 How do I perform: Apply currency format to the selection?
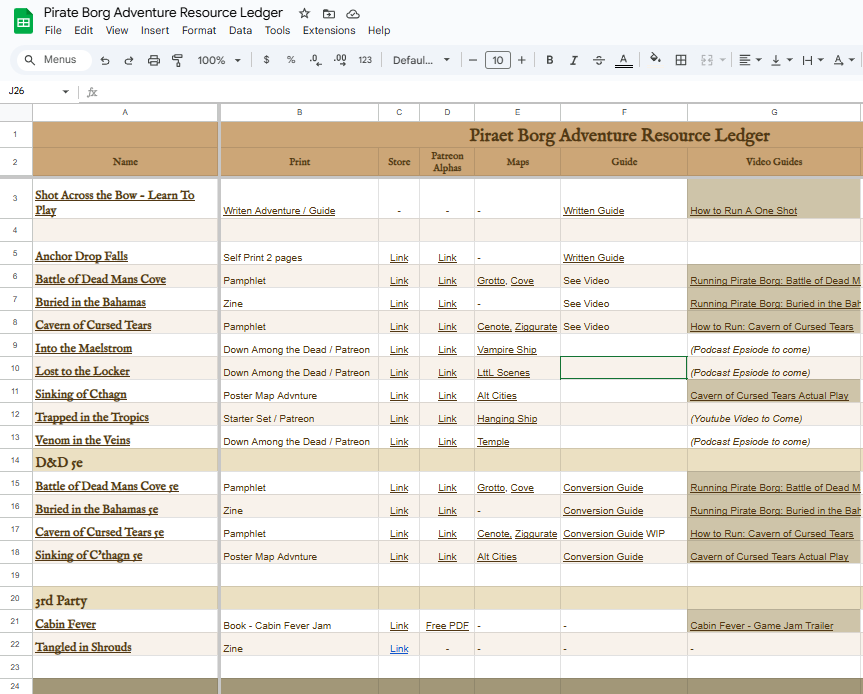pyautogui.click(x=265, y=60)
